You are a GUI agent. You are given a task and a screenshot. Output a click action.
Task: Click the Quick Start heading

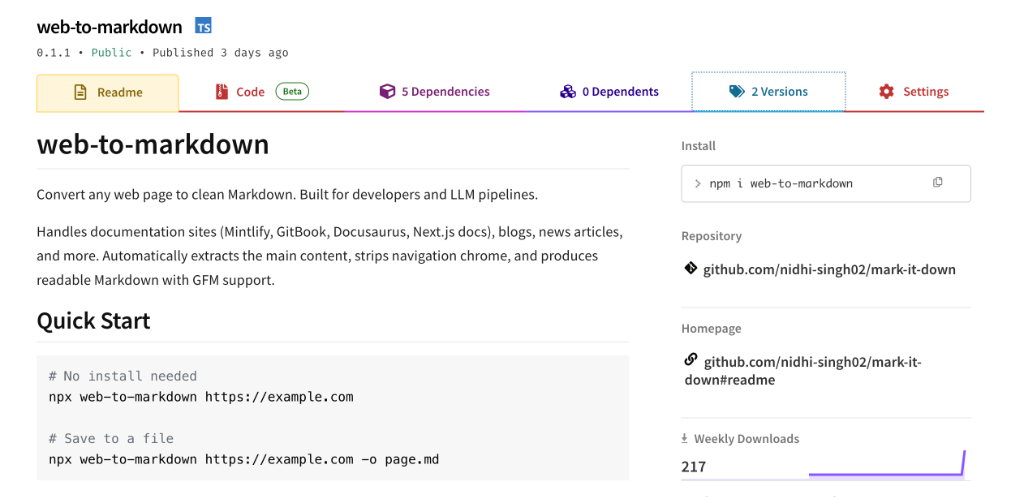93,321
